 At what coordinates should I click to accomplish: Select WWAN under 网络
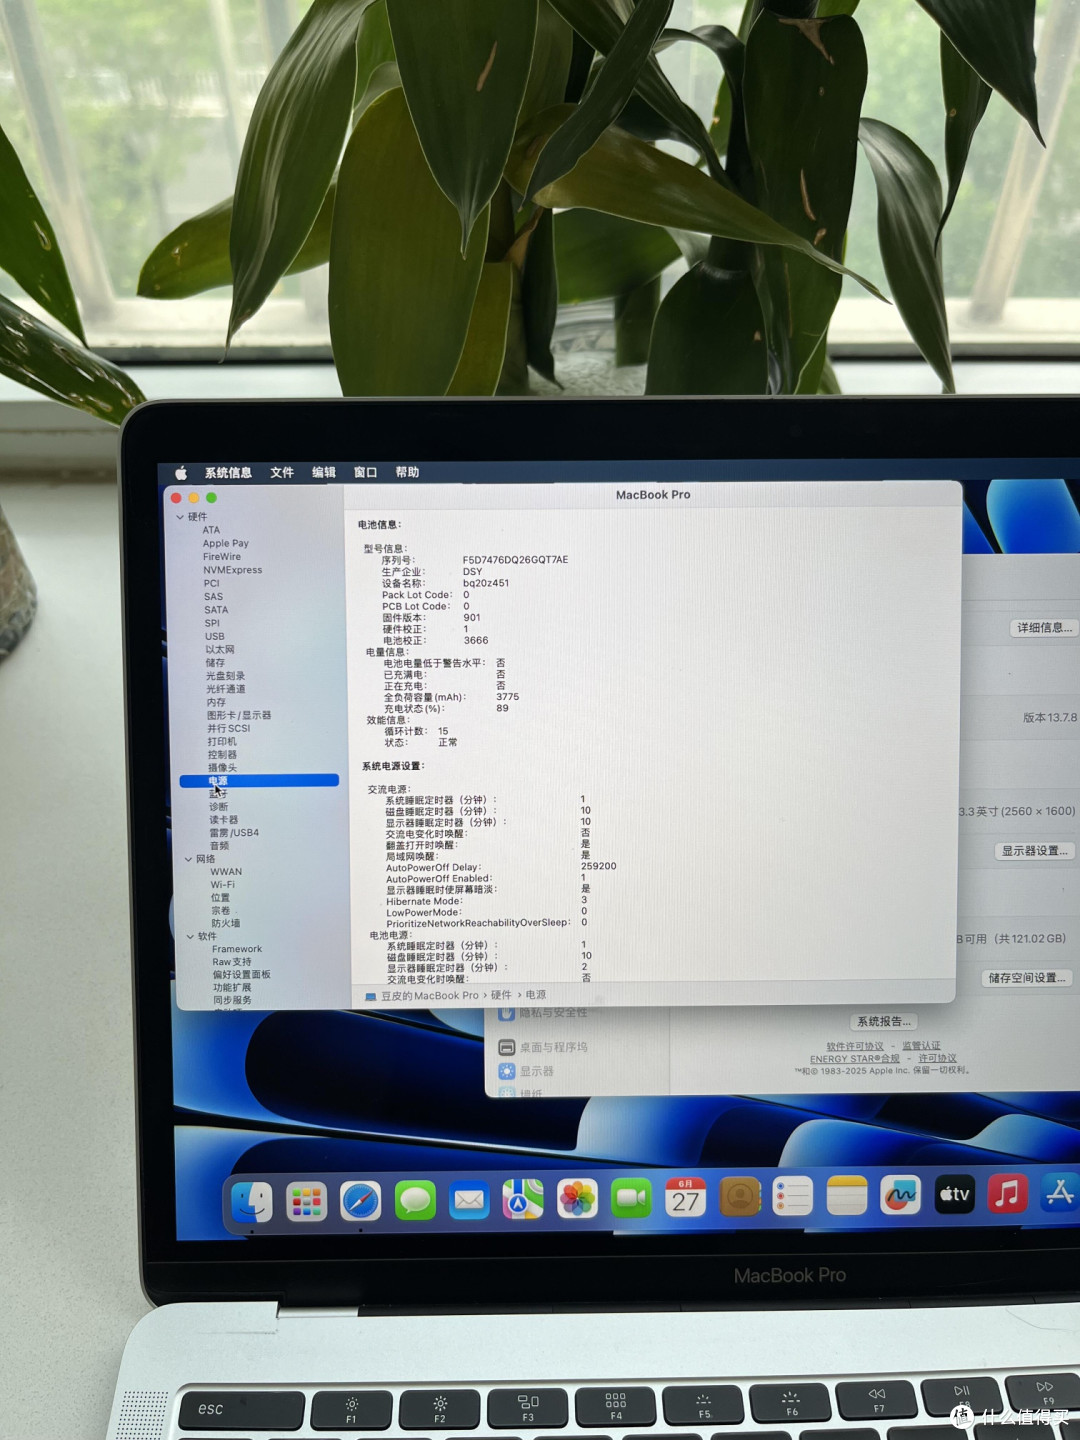226,872
